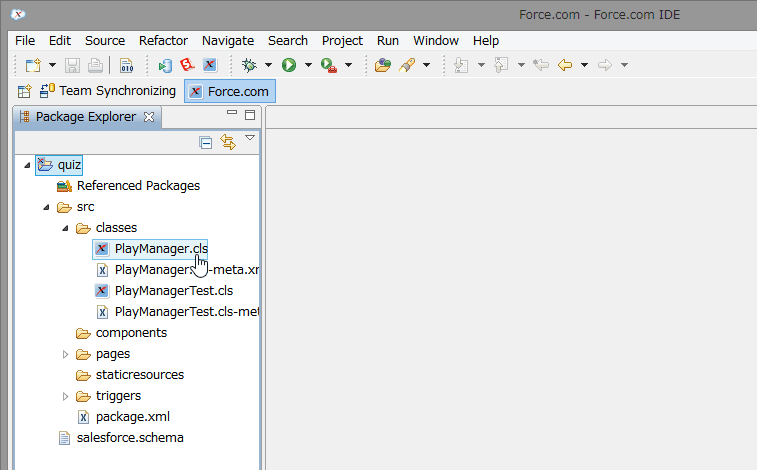Maximize the Package Explorer view

[x=250, y=115]
